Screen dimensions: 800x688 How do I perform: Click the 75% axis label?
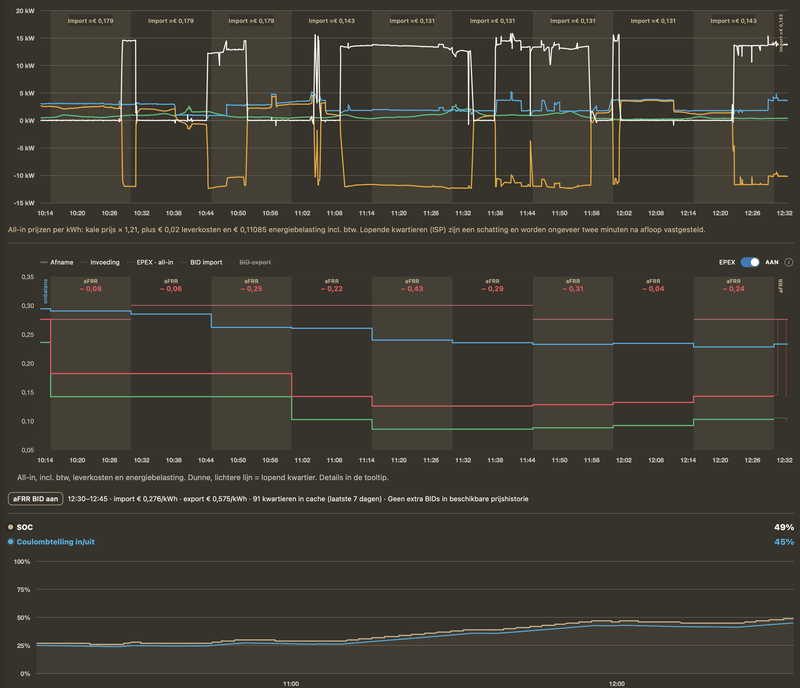pos(23,590)
